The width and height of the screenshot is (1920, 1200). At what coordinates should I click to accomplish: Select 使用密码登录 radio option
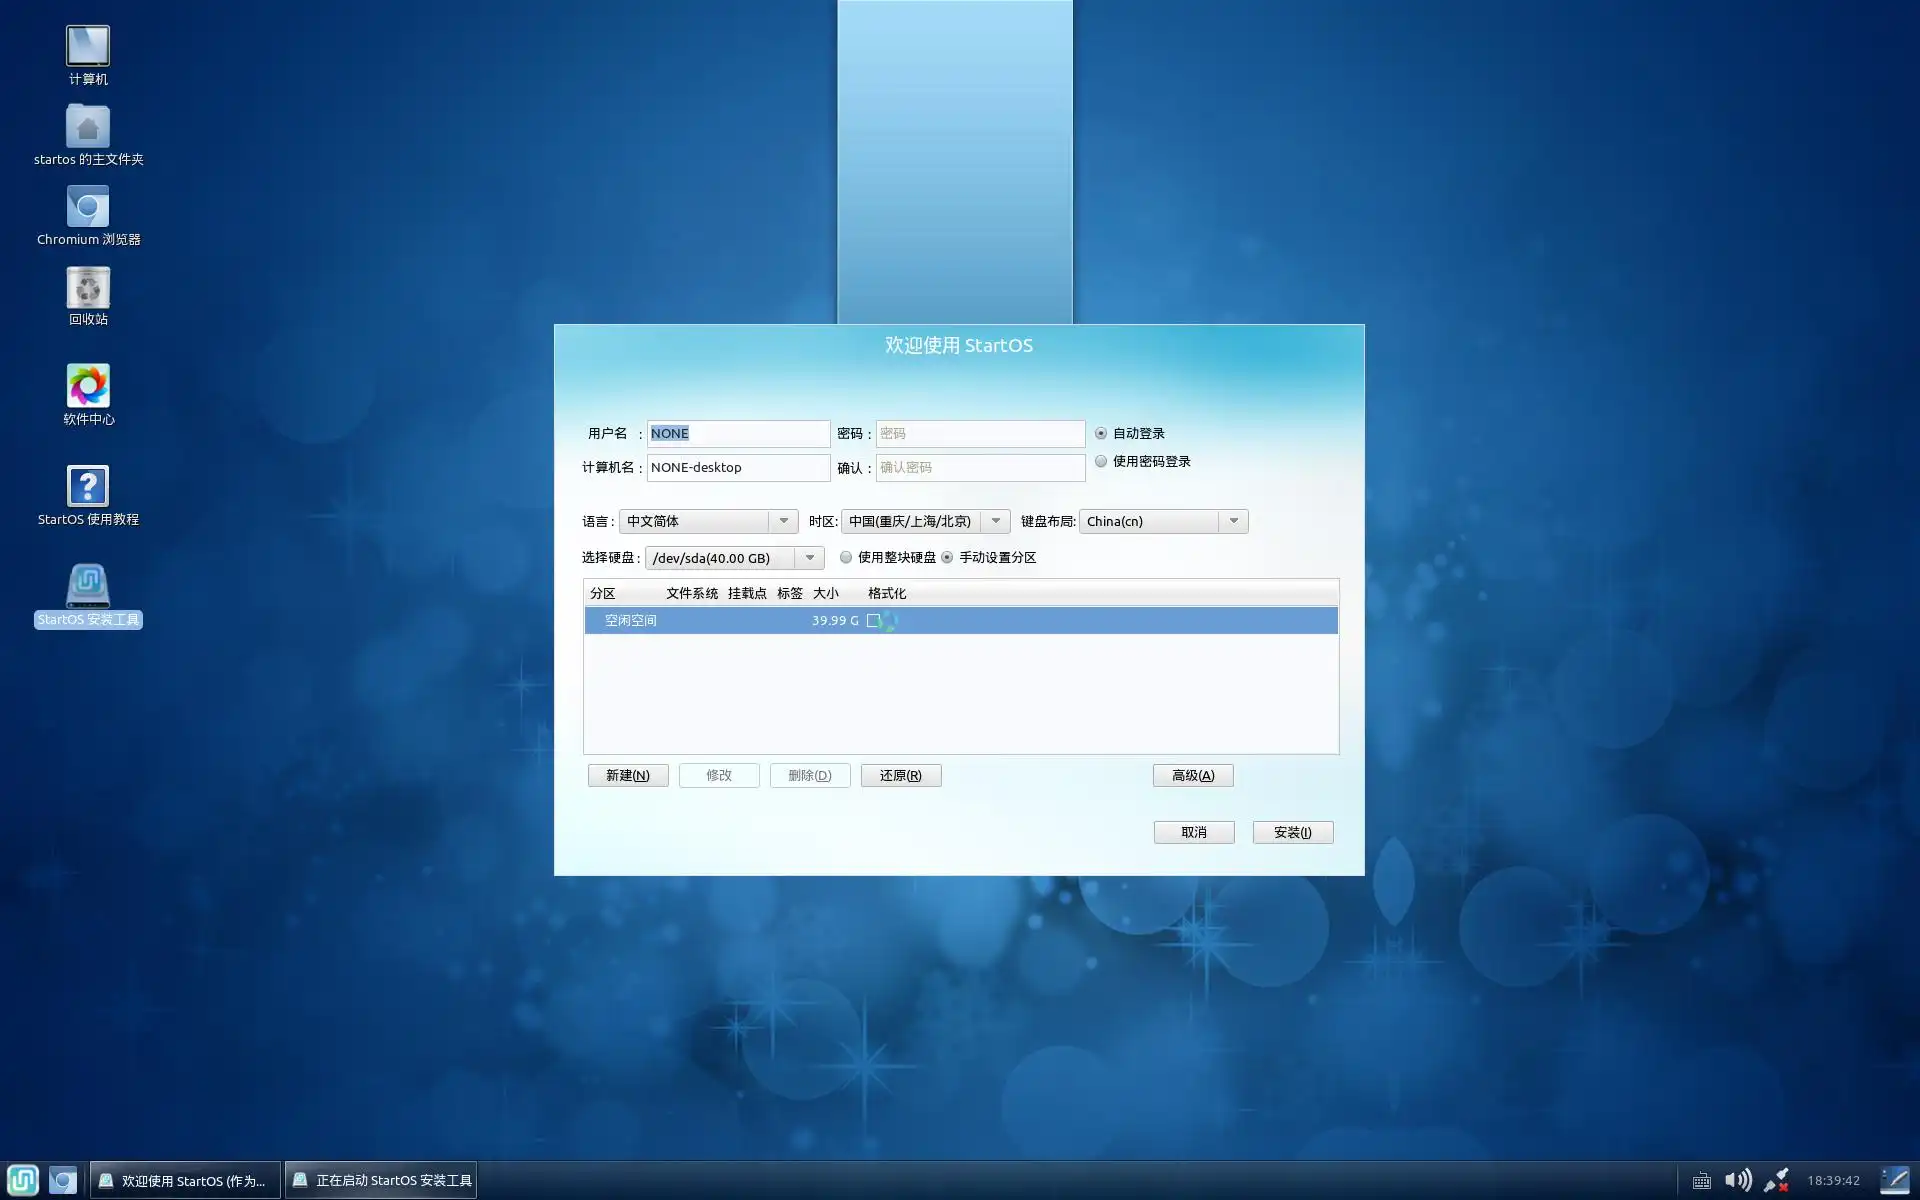pos(1101,461)
